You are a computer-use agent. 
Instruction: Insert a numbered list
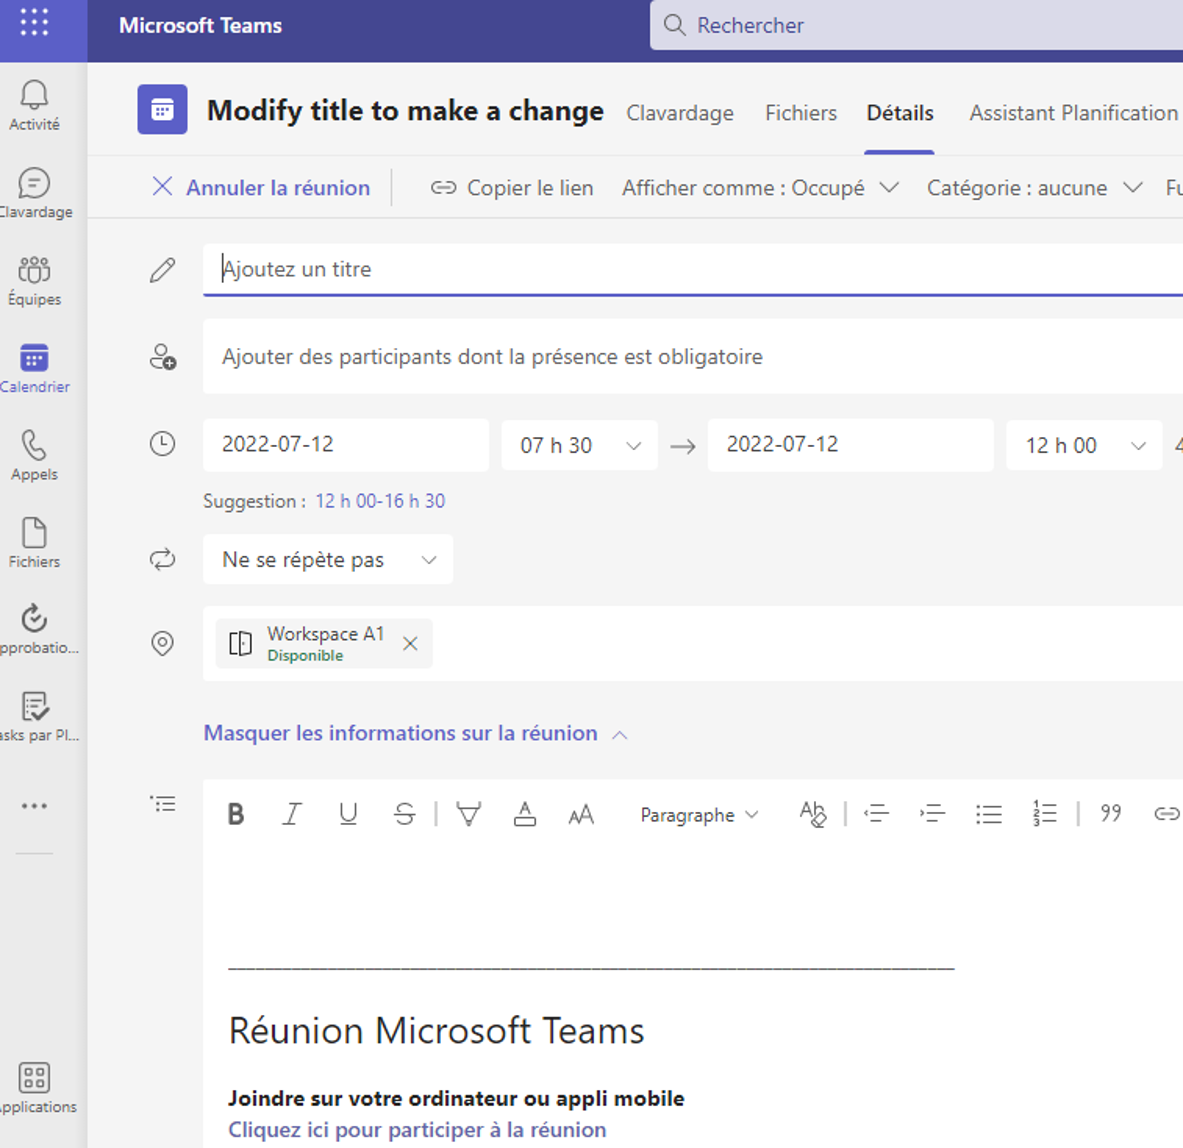1045,814
